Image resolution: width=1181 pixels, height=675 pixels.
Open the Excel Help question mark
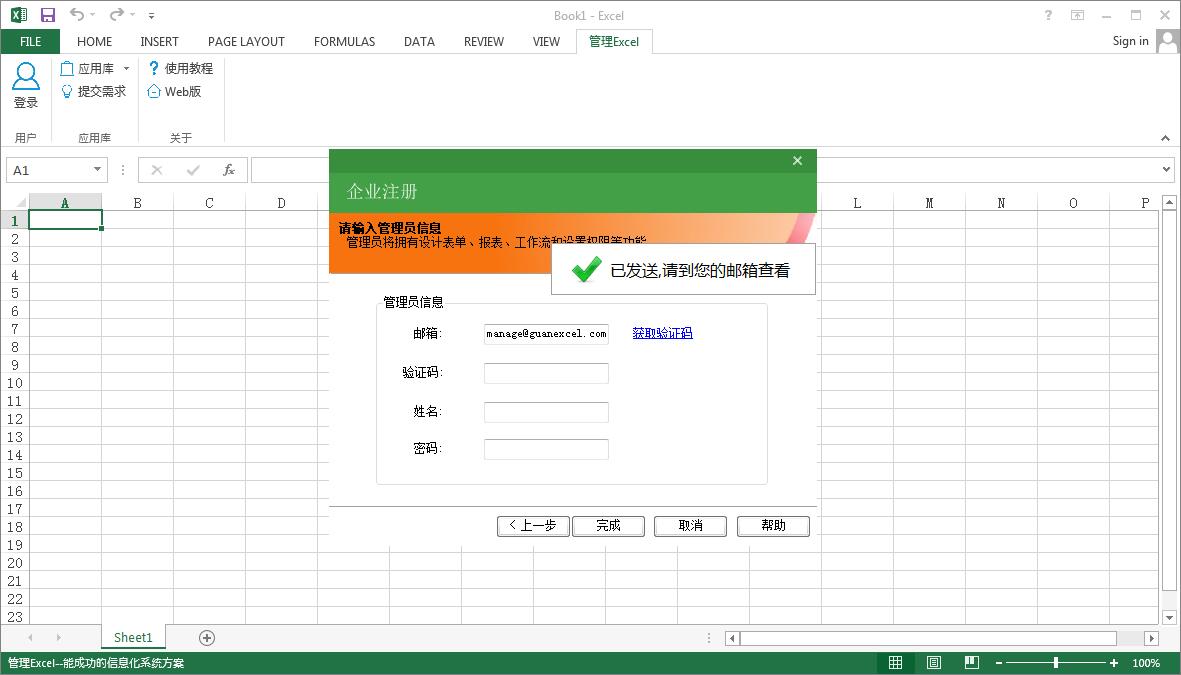tap(1048, 15)
